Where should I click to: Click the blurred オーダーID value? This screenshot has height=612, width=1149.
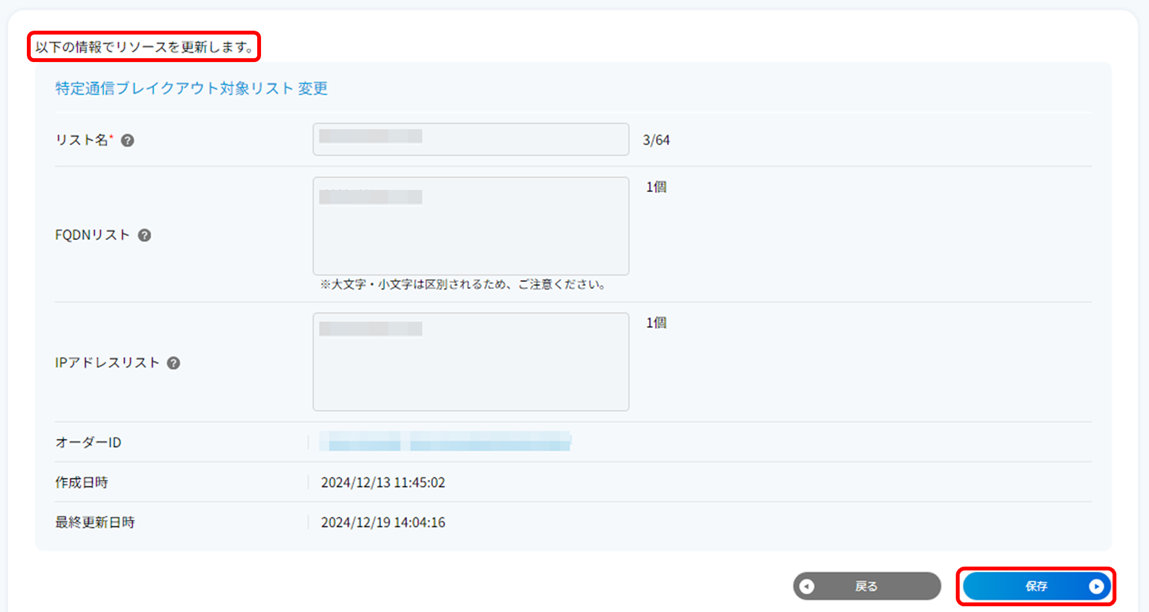coord(446,441)
